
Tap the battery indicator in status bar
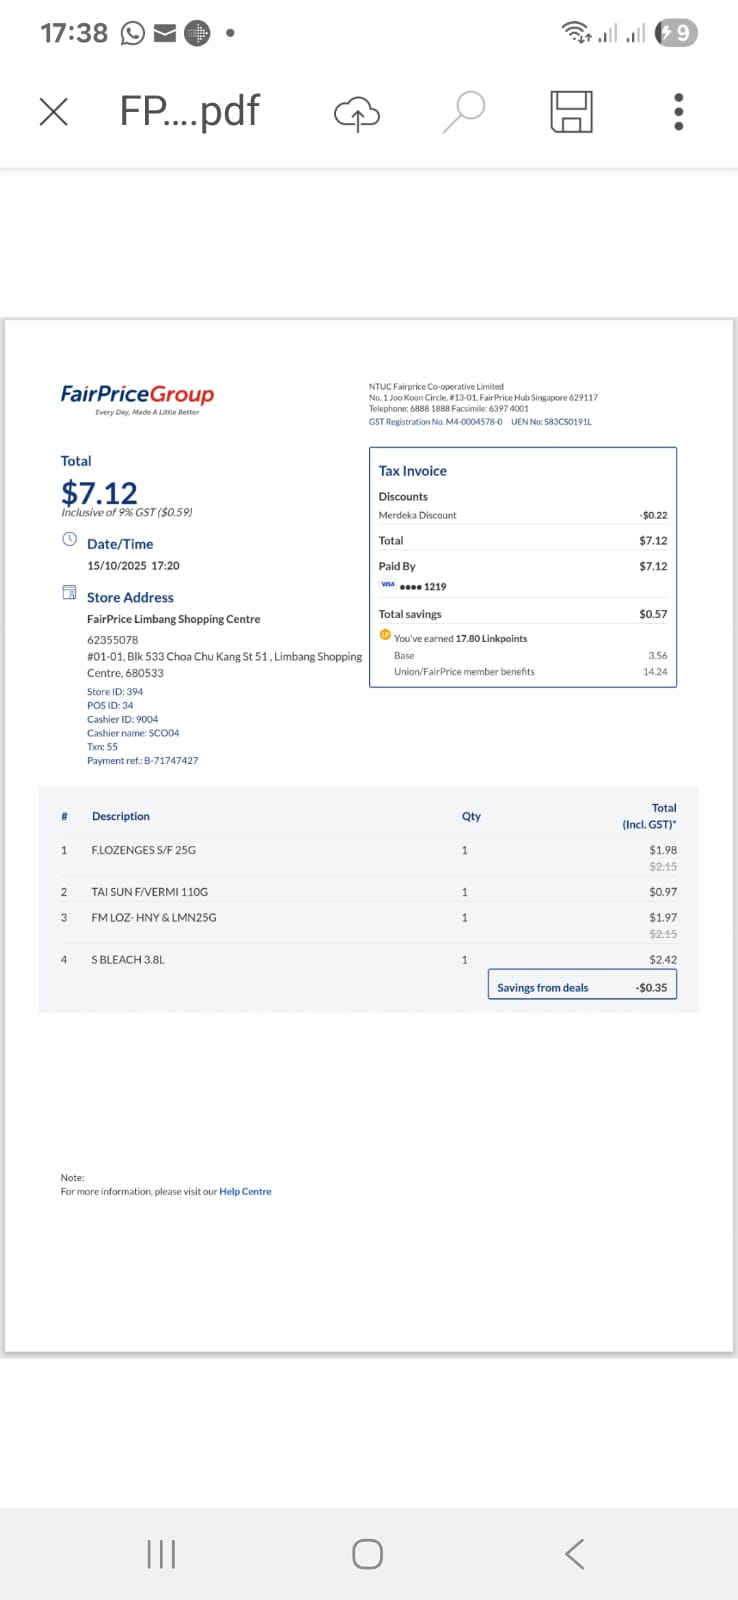(676, 33)
